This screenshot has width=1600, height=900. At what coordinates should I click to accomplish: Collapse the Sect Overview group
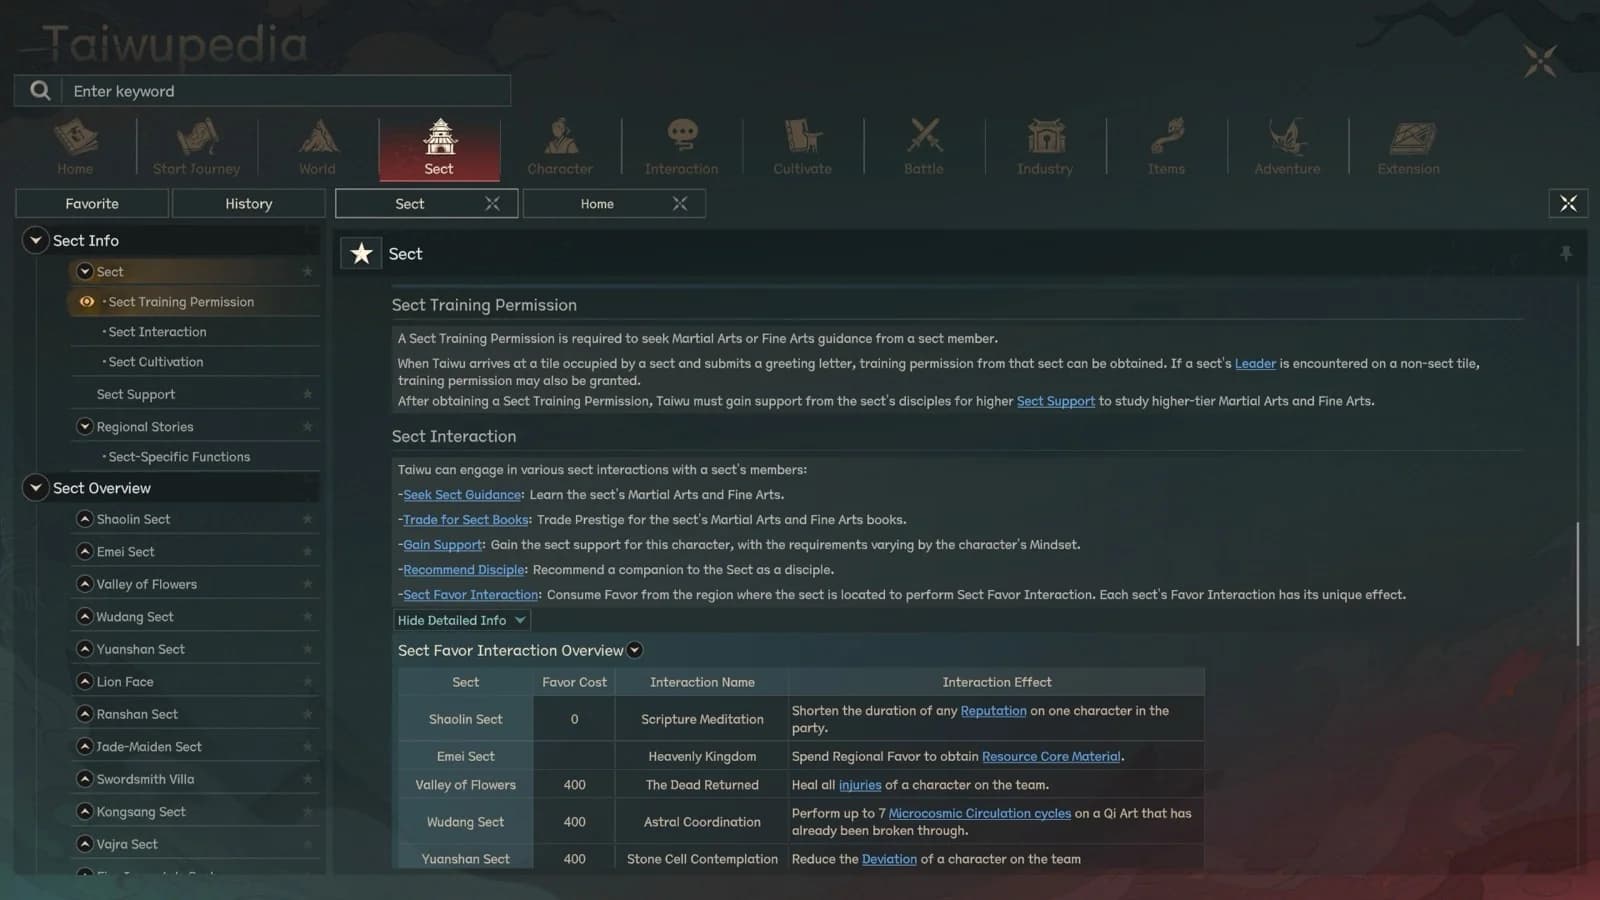pos(35,488)
